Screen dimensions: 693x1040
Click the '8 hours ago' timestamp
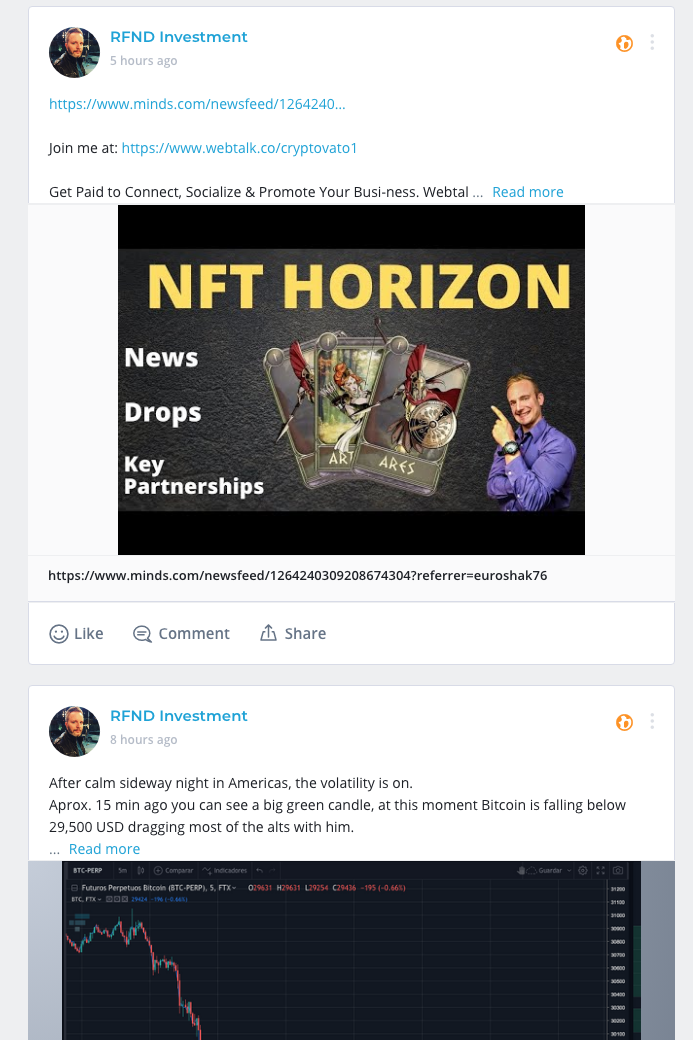(x=143, y=740)
